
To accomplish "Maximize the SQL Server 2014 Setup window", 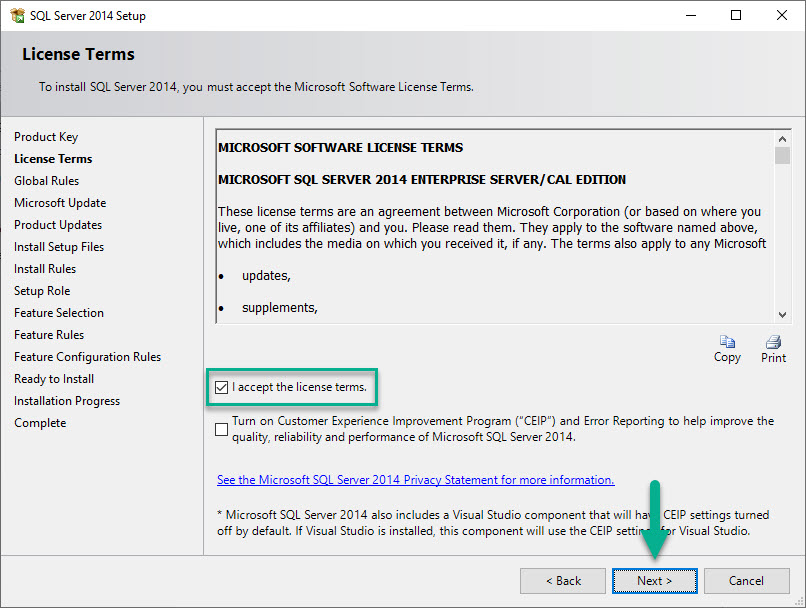I will point(736,15).
